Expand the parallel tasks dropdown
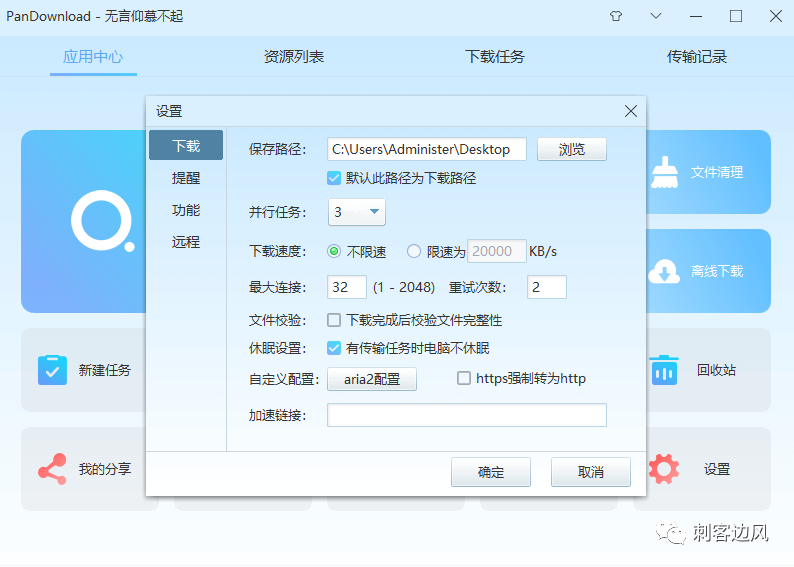Screen dimensions: 794x567 tap(357, 212)
